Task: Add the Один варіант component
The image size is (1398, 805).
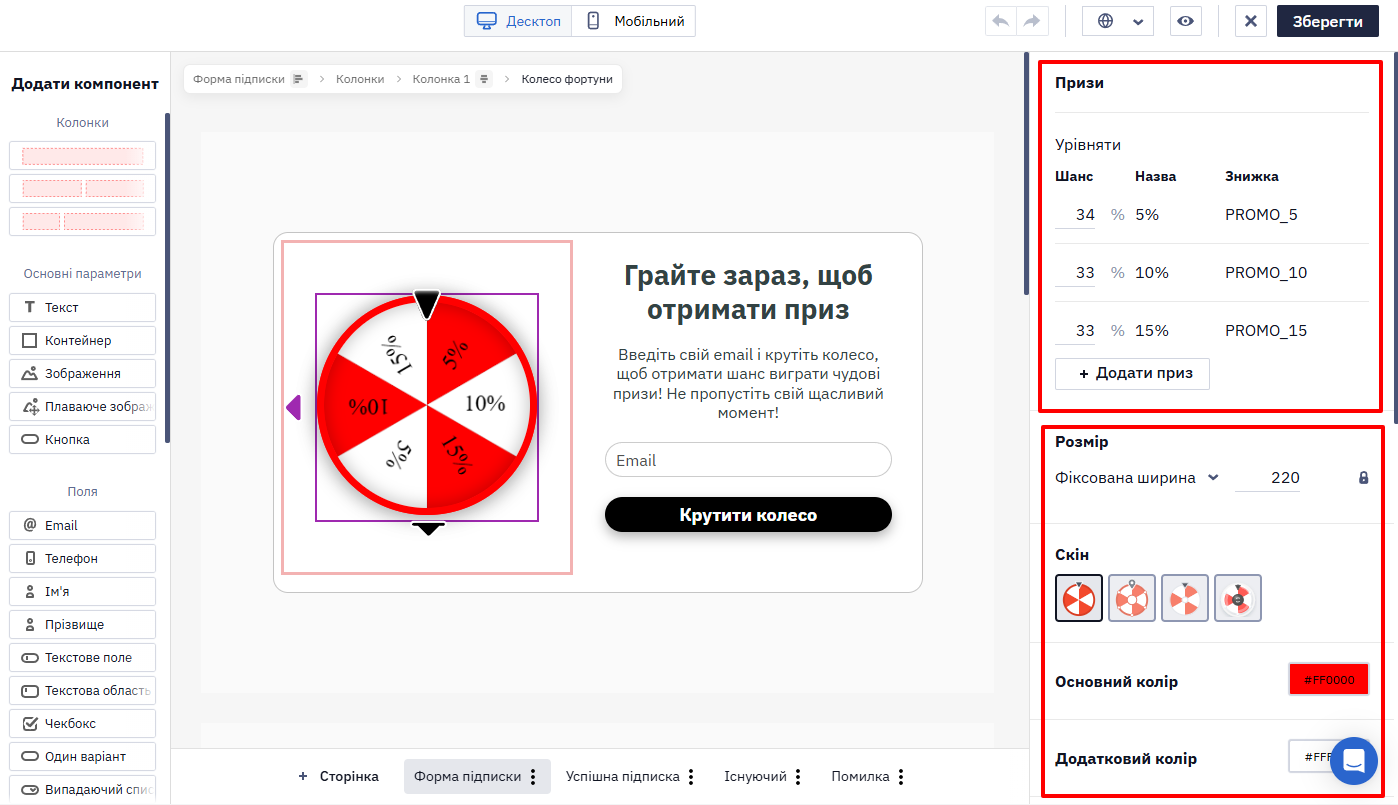Action: pos(83,756)
